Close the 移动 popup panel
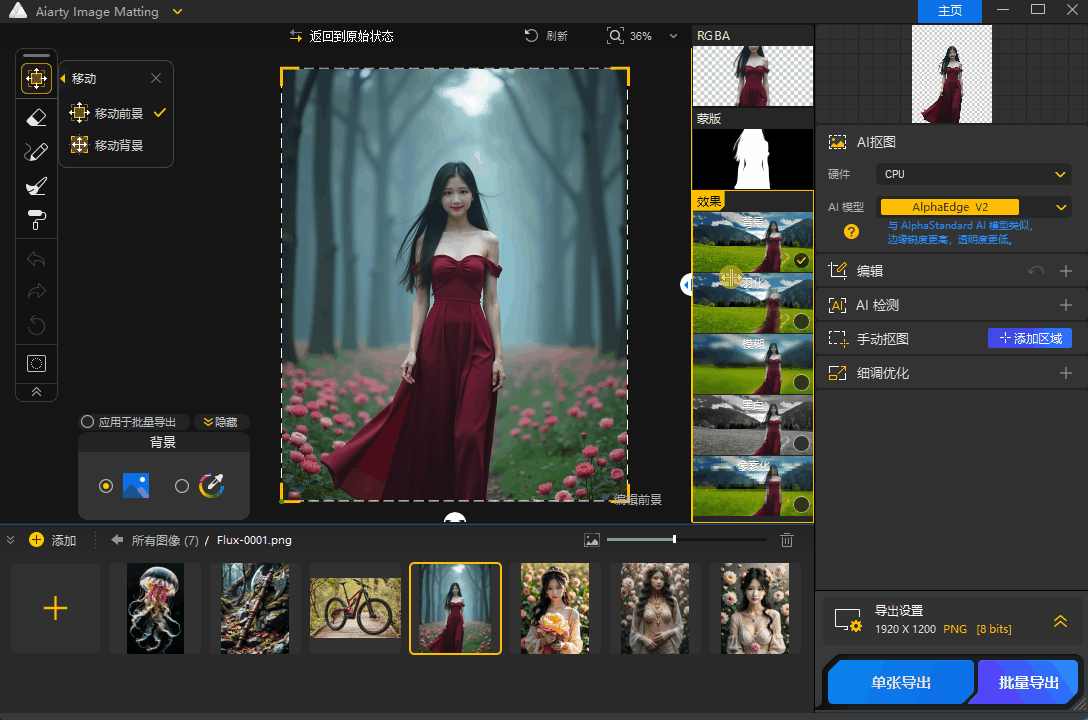The height and width of the screenshot is (720, 1088). (156, 78)
